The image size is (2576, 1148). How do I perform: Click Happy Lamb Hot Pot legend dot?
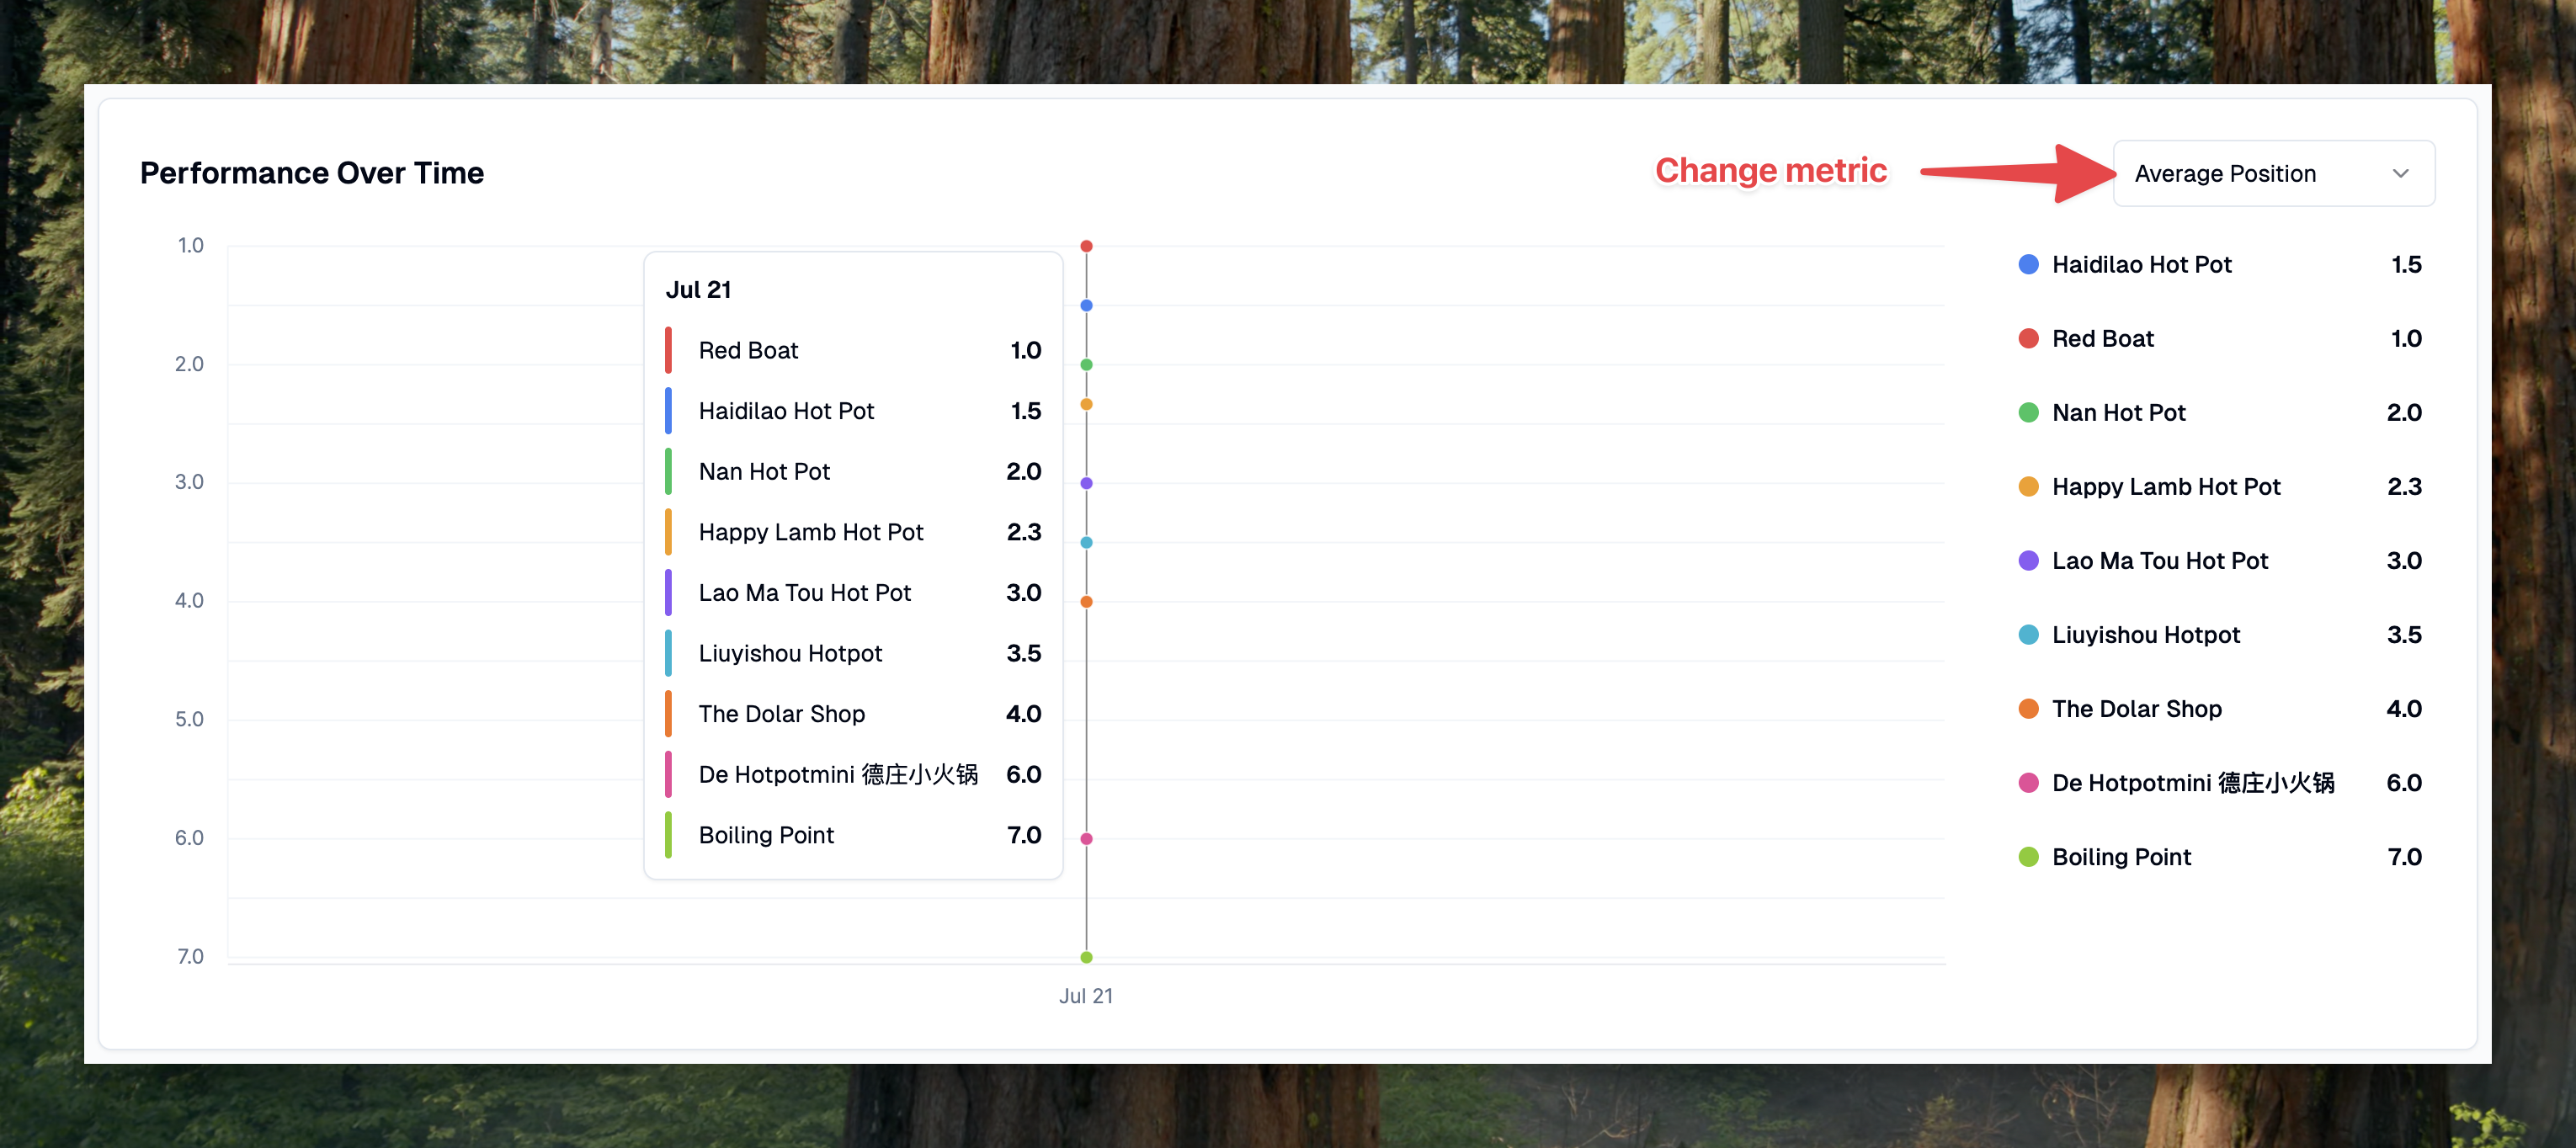[2028, 487]
